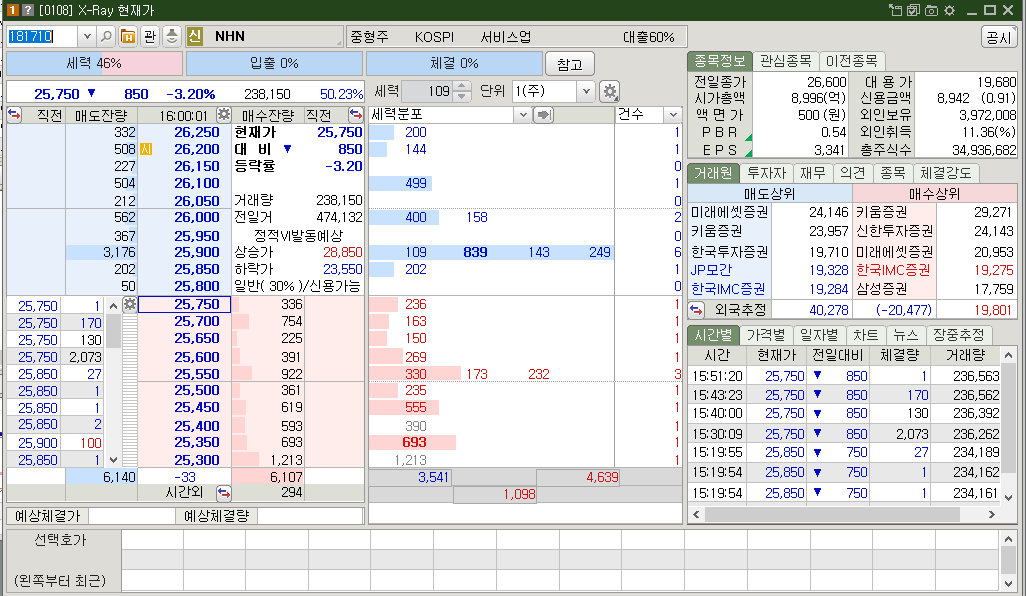This screenshot has height=596, width=1026.
Task: Click the 관 icon next to the folder icon
Action: click(152, 38)
